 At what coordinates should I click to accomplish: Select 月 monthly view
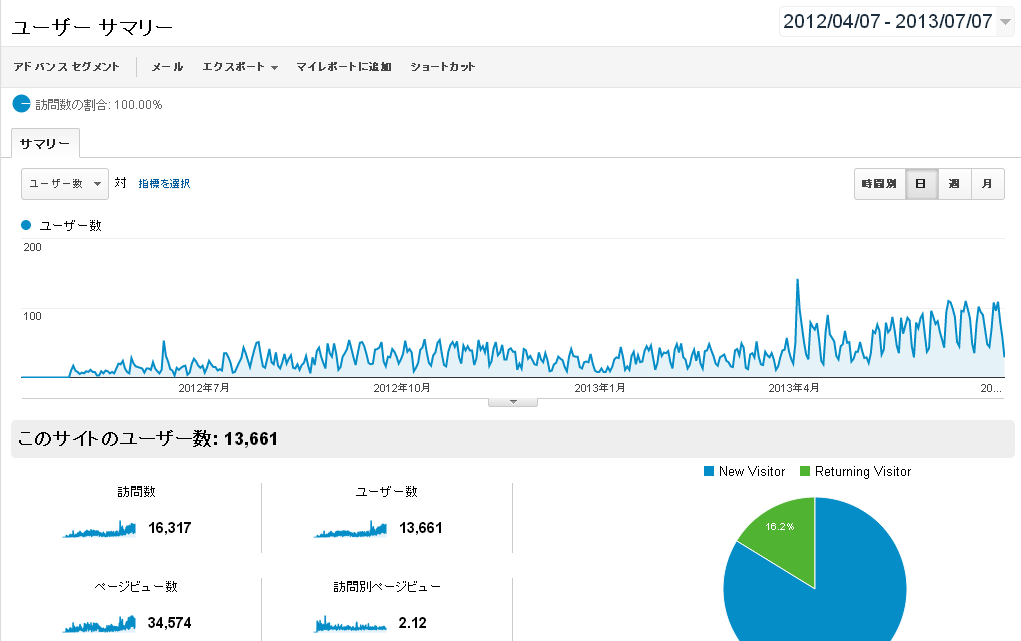tap(988, 184)
